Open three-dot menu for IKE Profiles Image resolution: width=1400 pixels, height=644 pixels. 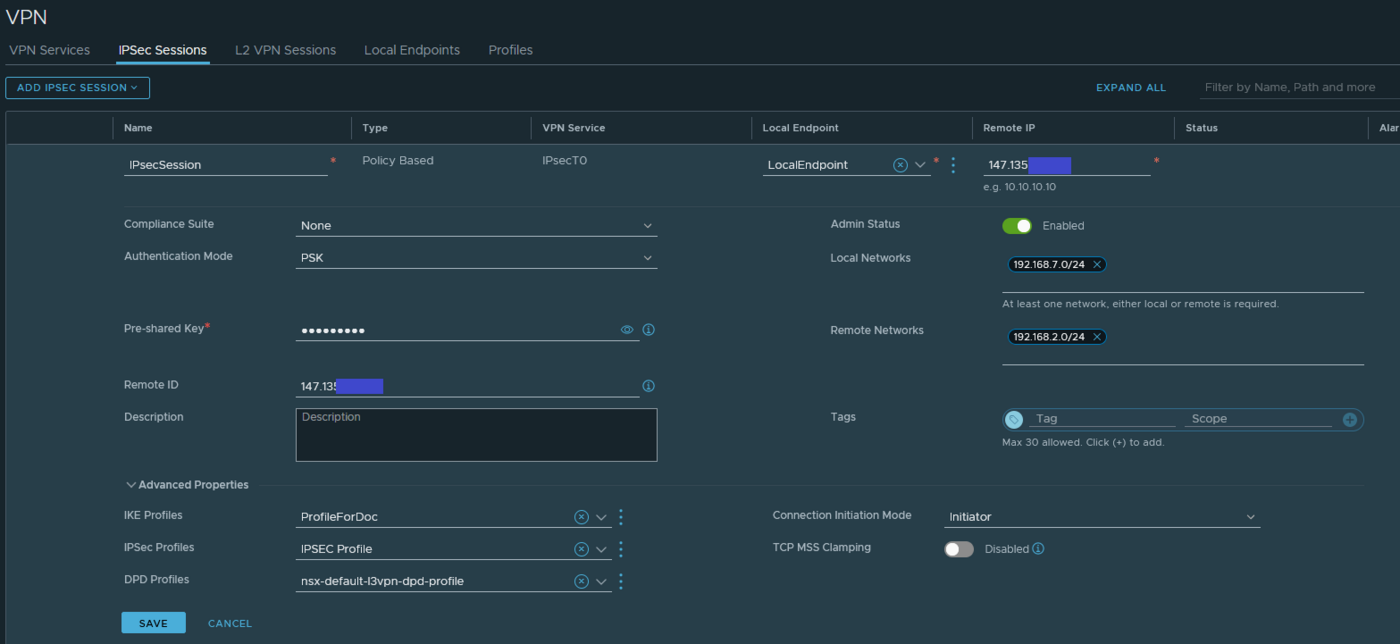pos(621,517)
